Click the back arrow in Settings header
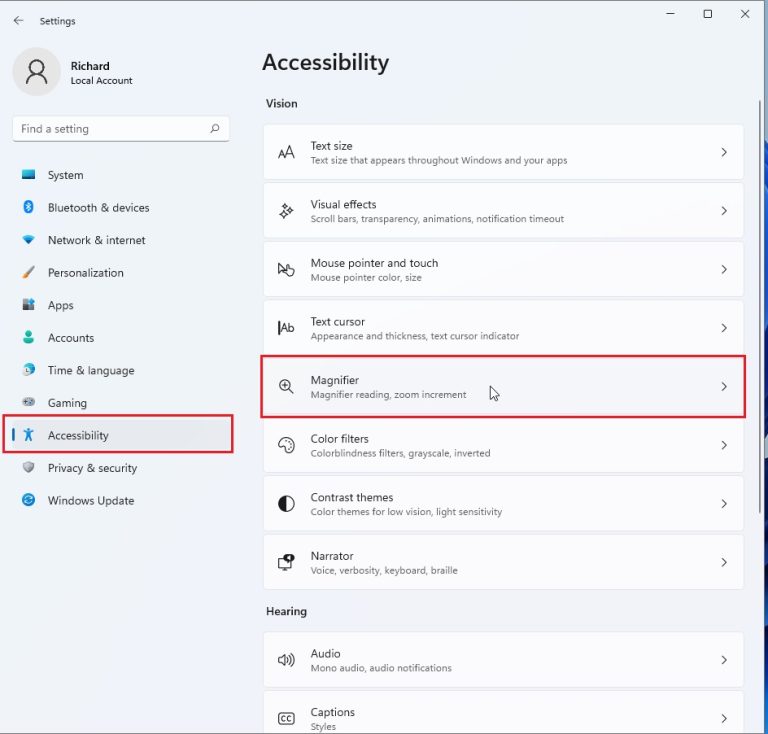Viewport: 768px width, 734px height. click(19, 21)
